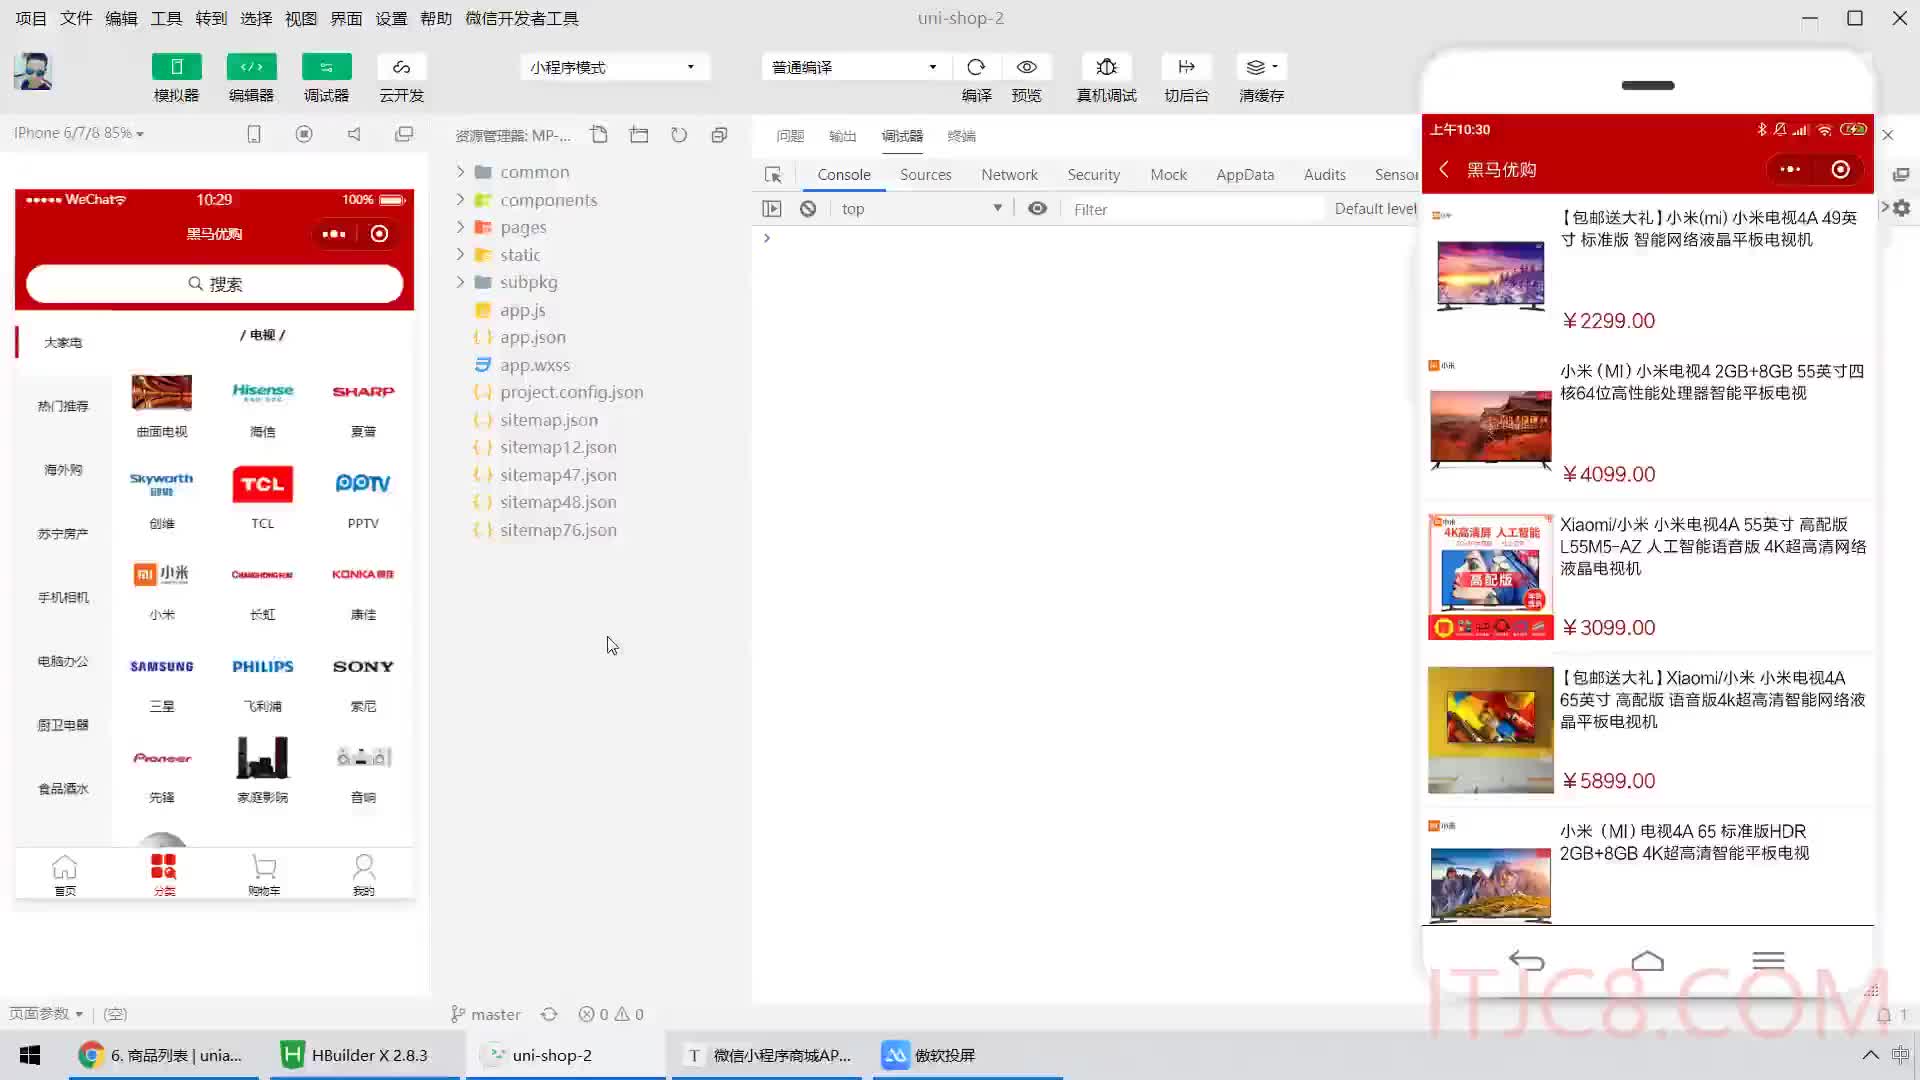Click the 搜索 search box in simulator
Image resolution: width=1920 pixels, height=1080 pixels.
click(x=214, y=284)
